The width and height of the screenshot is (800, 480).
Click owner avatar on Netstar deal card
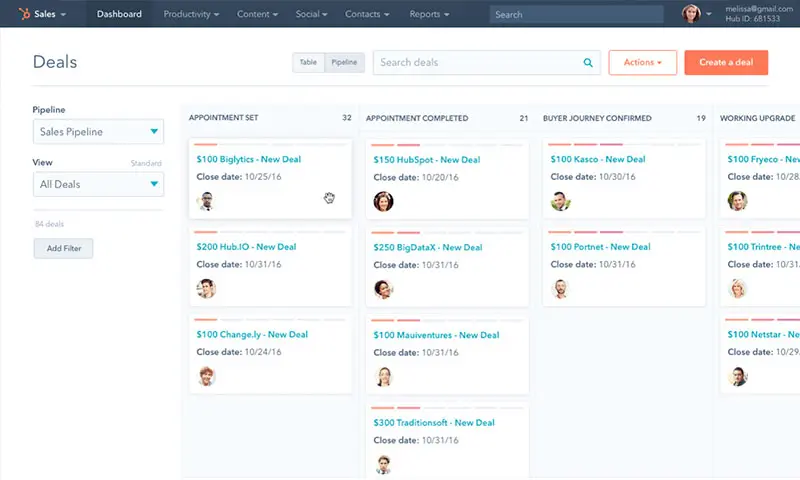737,376
